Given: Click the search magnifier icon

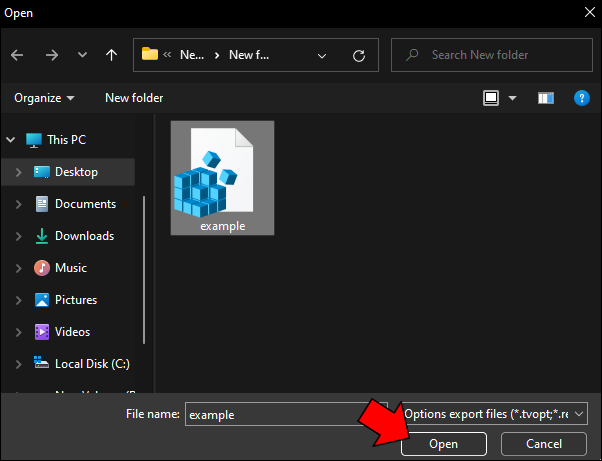Looking at the screenshot, I should pyautogui.click(x=412, y=55).
